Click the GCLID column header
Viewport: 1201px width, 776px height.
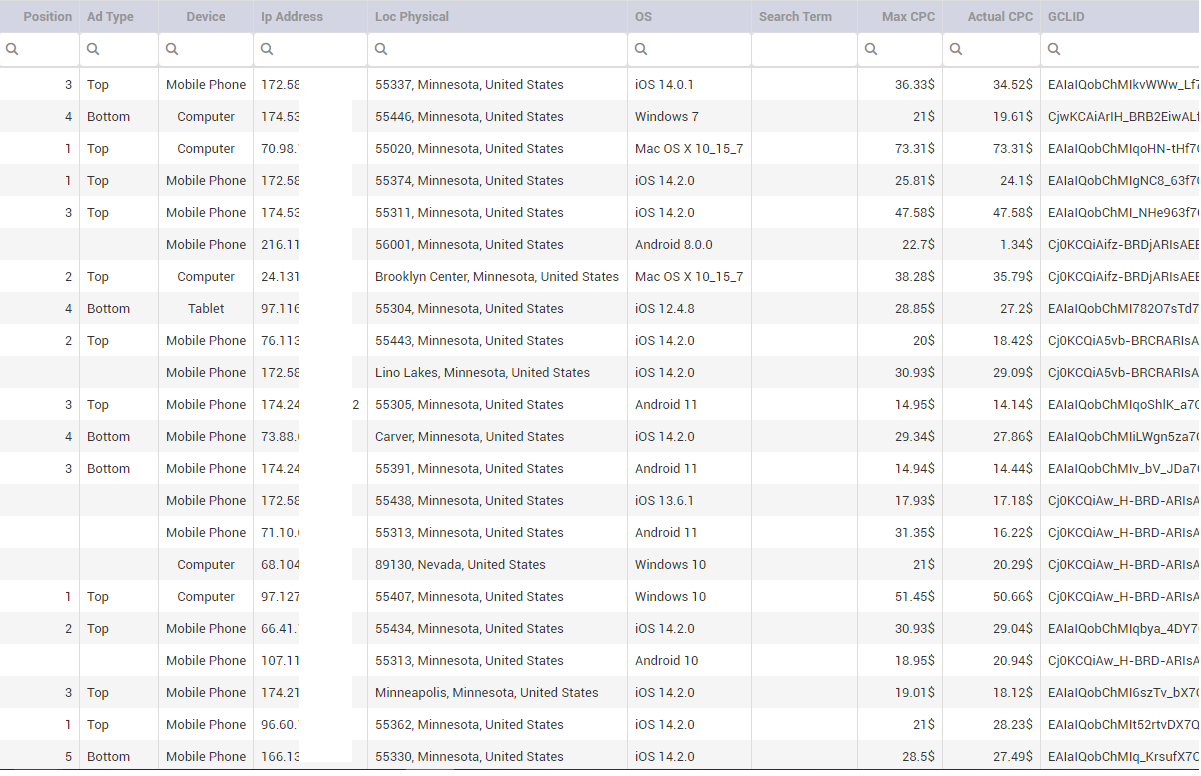point(1066,17)
